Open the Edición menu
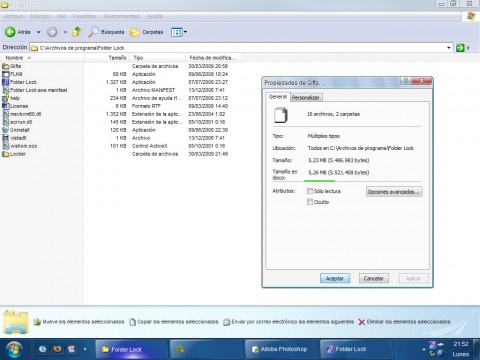This screenshot has height=360, width=480. coord(40,16)
